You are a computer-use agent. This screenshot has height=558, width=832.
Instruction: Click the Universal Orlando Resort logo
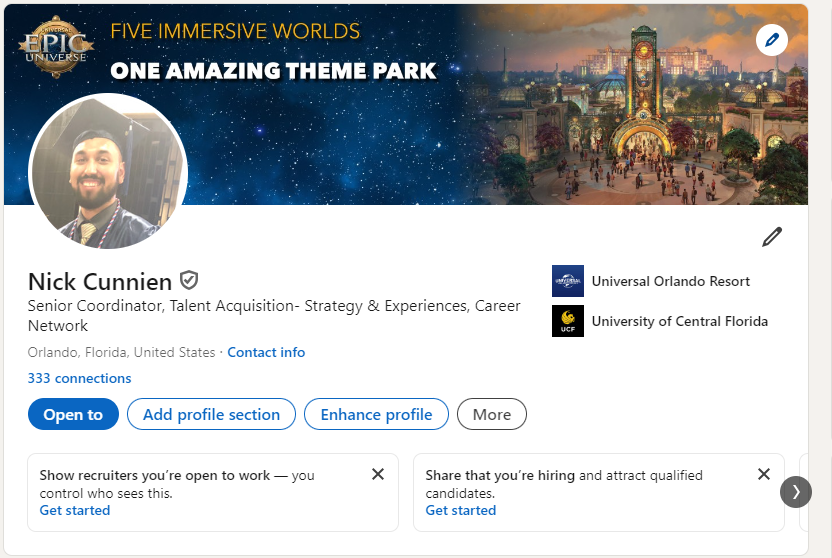coord(568,281)
